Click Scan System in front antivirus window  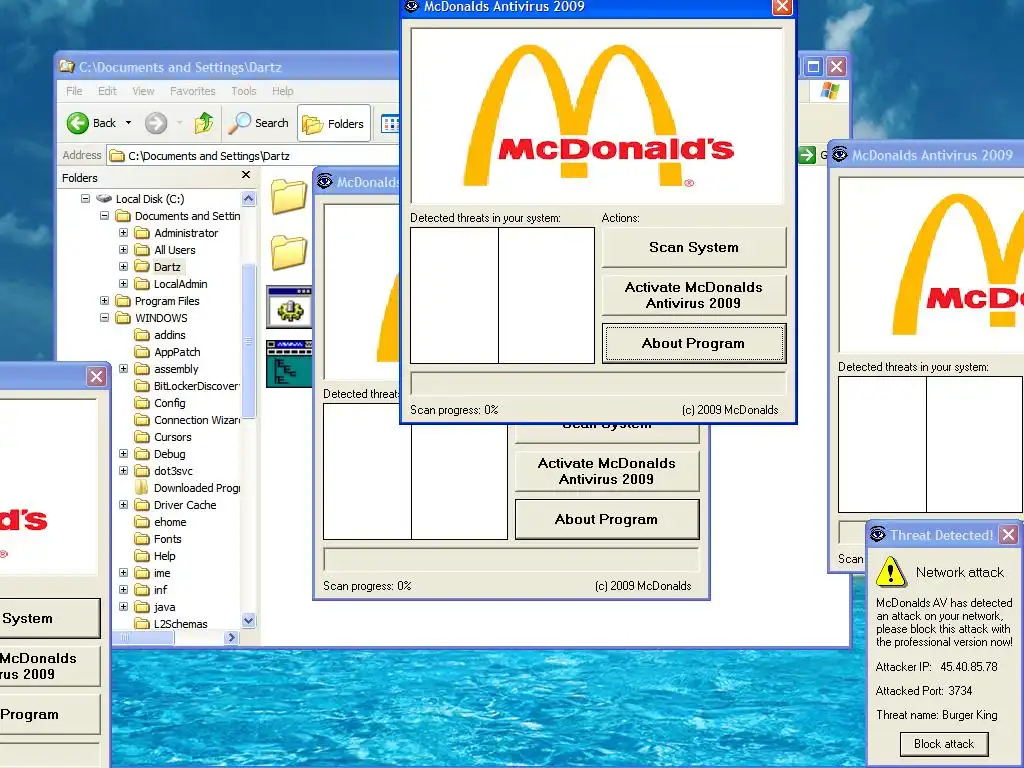click(694, 248)
